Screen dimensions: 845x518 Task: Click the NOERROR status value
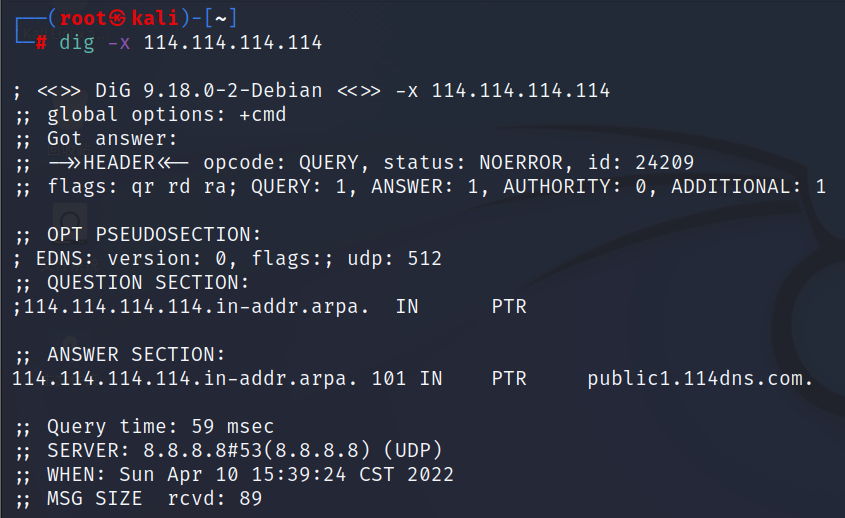521,163
